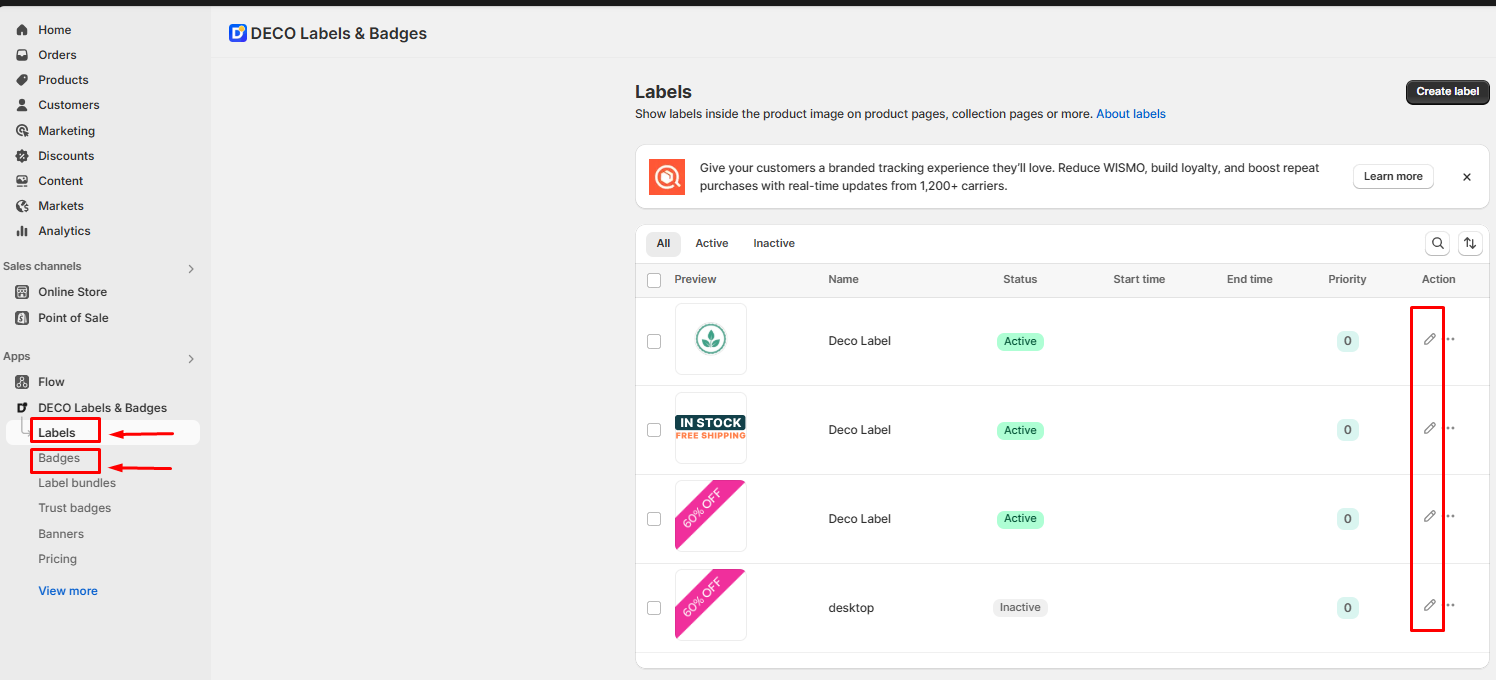The width and height of the screenshot is (1496, 680).
Task: Click the search icon in the labels table
Action: [1437, 243]
